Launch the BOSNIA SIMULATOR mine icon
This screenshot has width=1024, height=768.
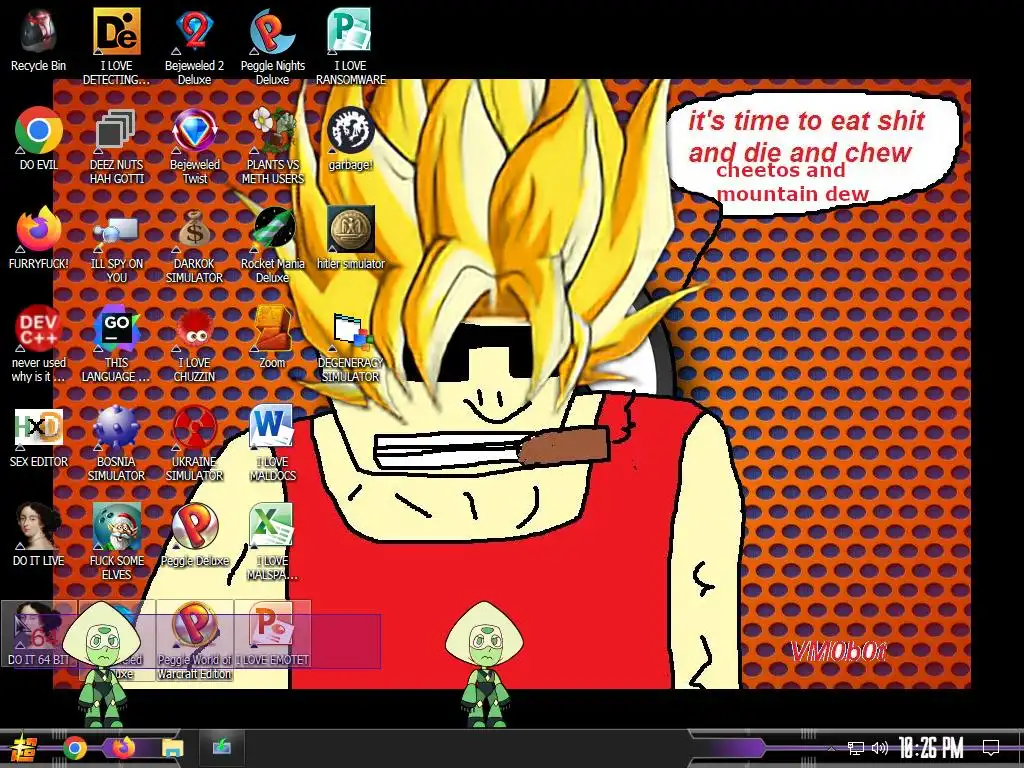116,444
